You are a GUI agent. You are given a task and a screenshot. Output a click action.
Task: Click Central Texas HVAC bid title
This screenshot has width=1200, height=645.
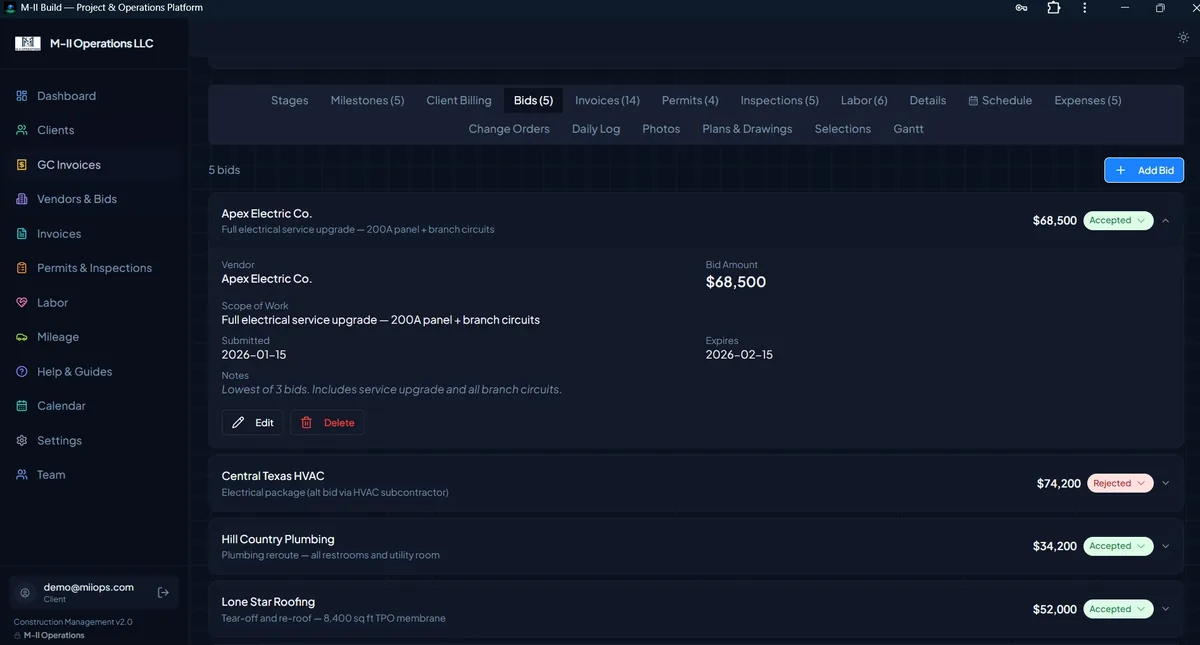pyautogui.click(x=273, y=476)
